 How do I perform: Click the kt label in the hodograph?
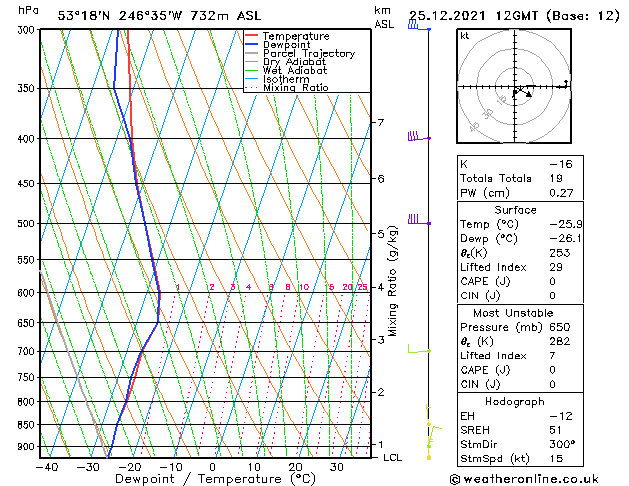(465, 35)
